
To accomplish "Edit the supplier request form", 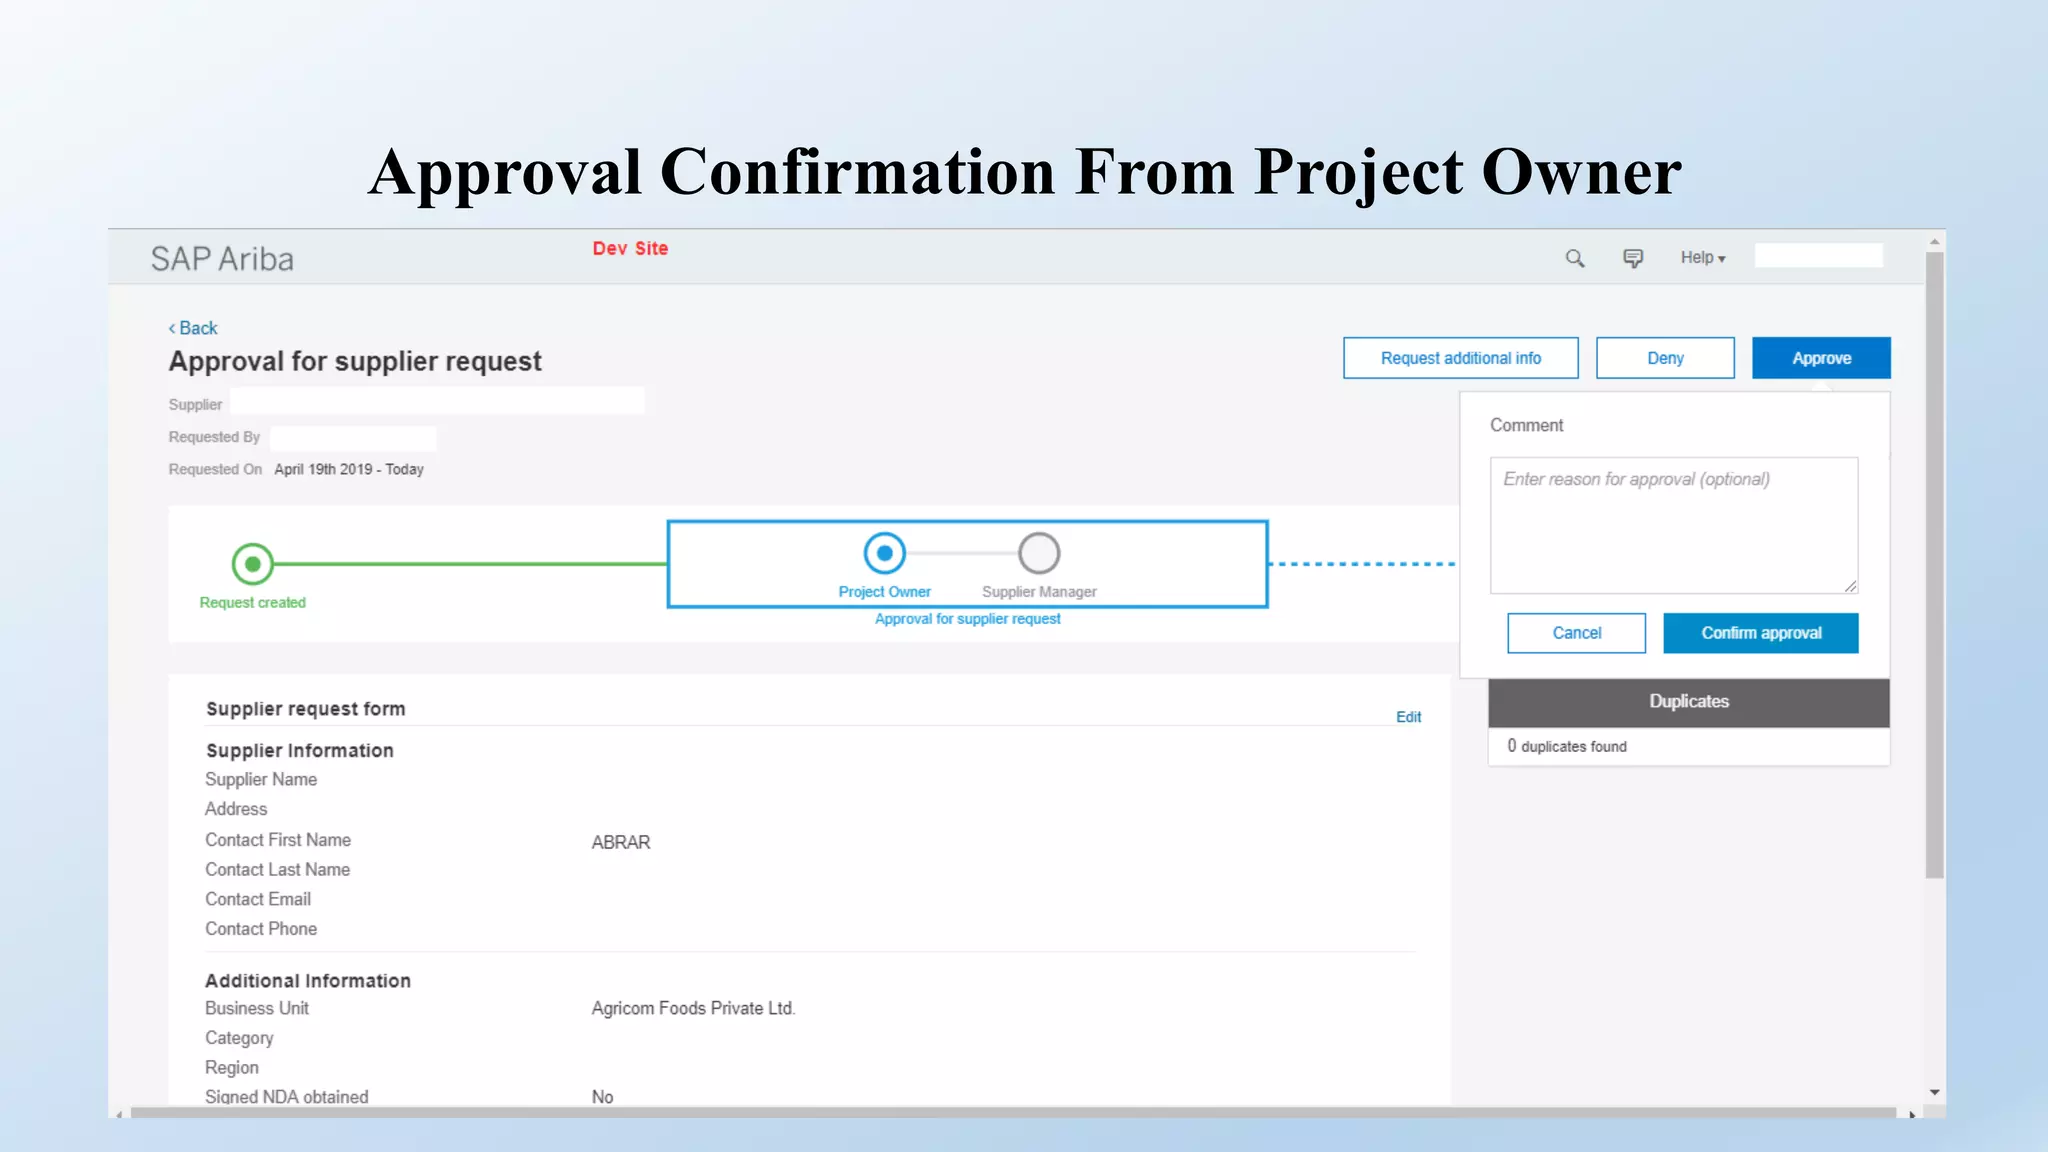I will click(x=1408, y=717).
